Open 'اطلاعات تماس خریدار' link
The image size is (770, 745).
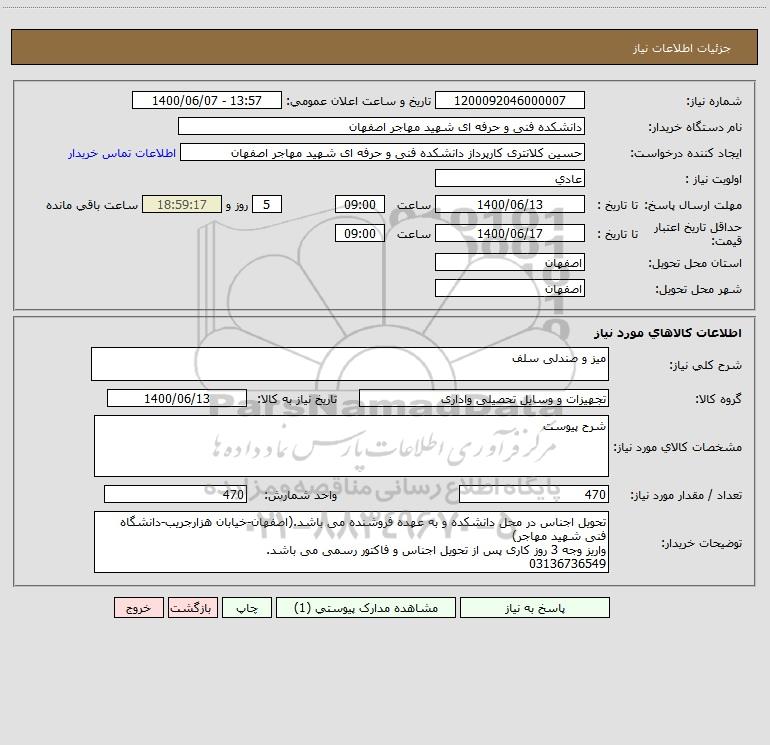coord(122,153)
